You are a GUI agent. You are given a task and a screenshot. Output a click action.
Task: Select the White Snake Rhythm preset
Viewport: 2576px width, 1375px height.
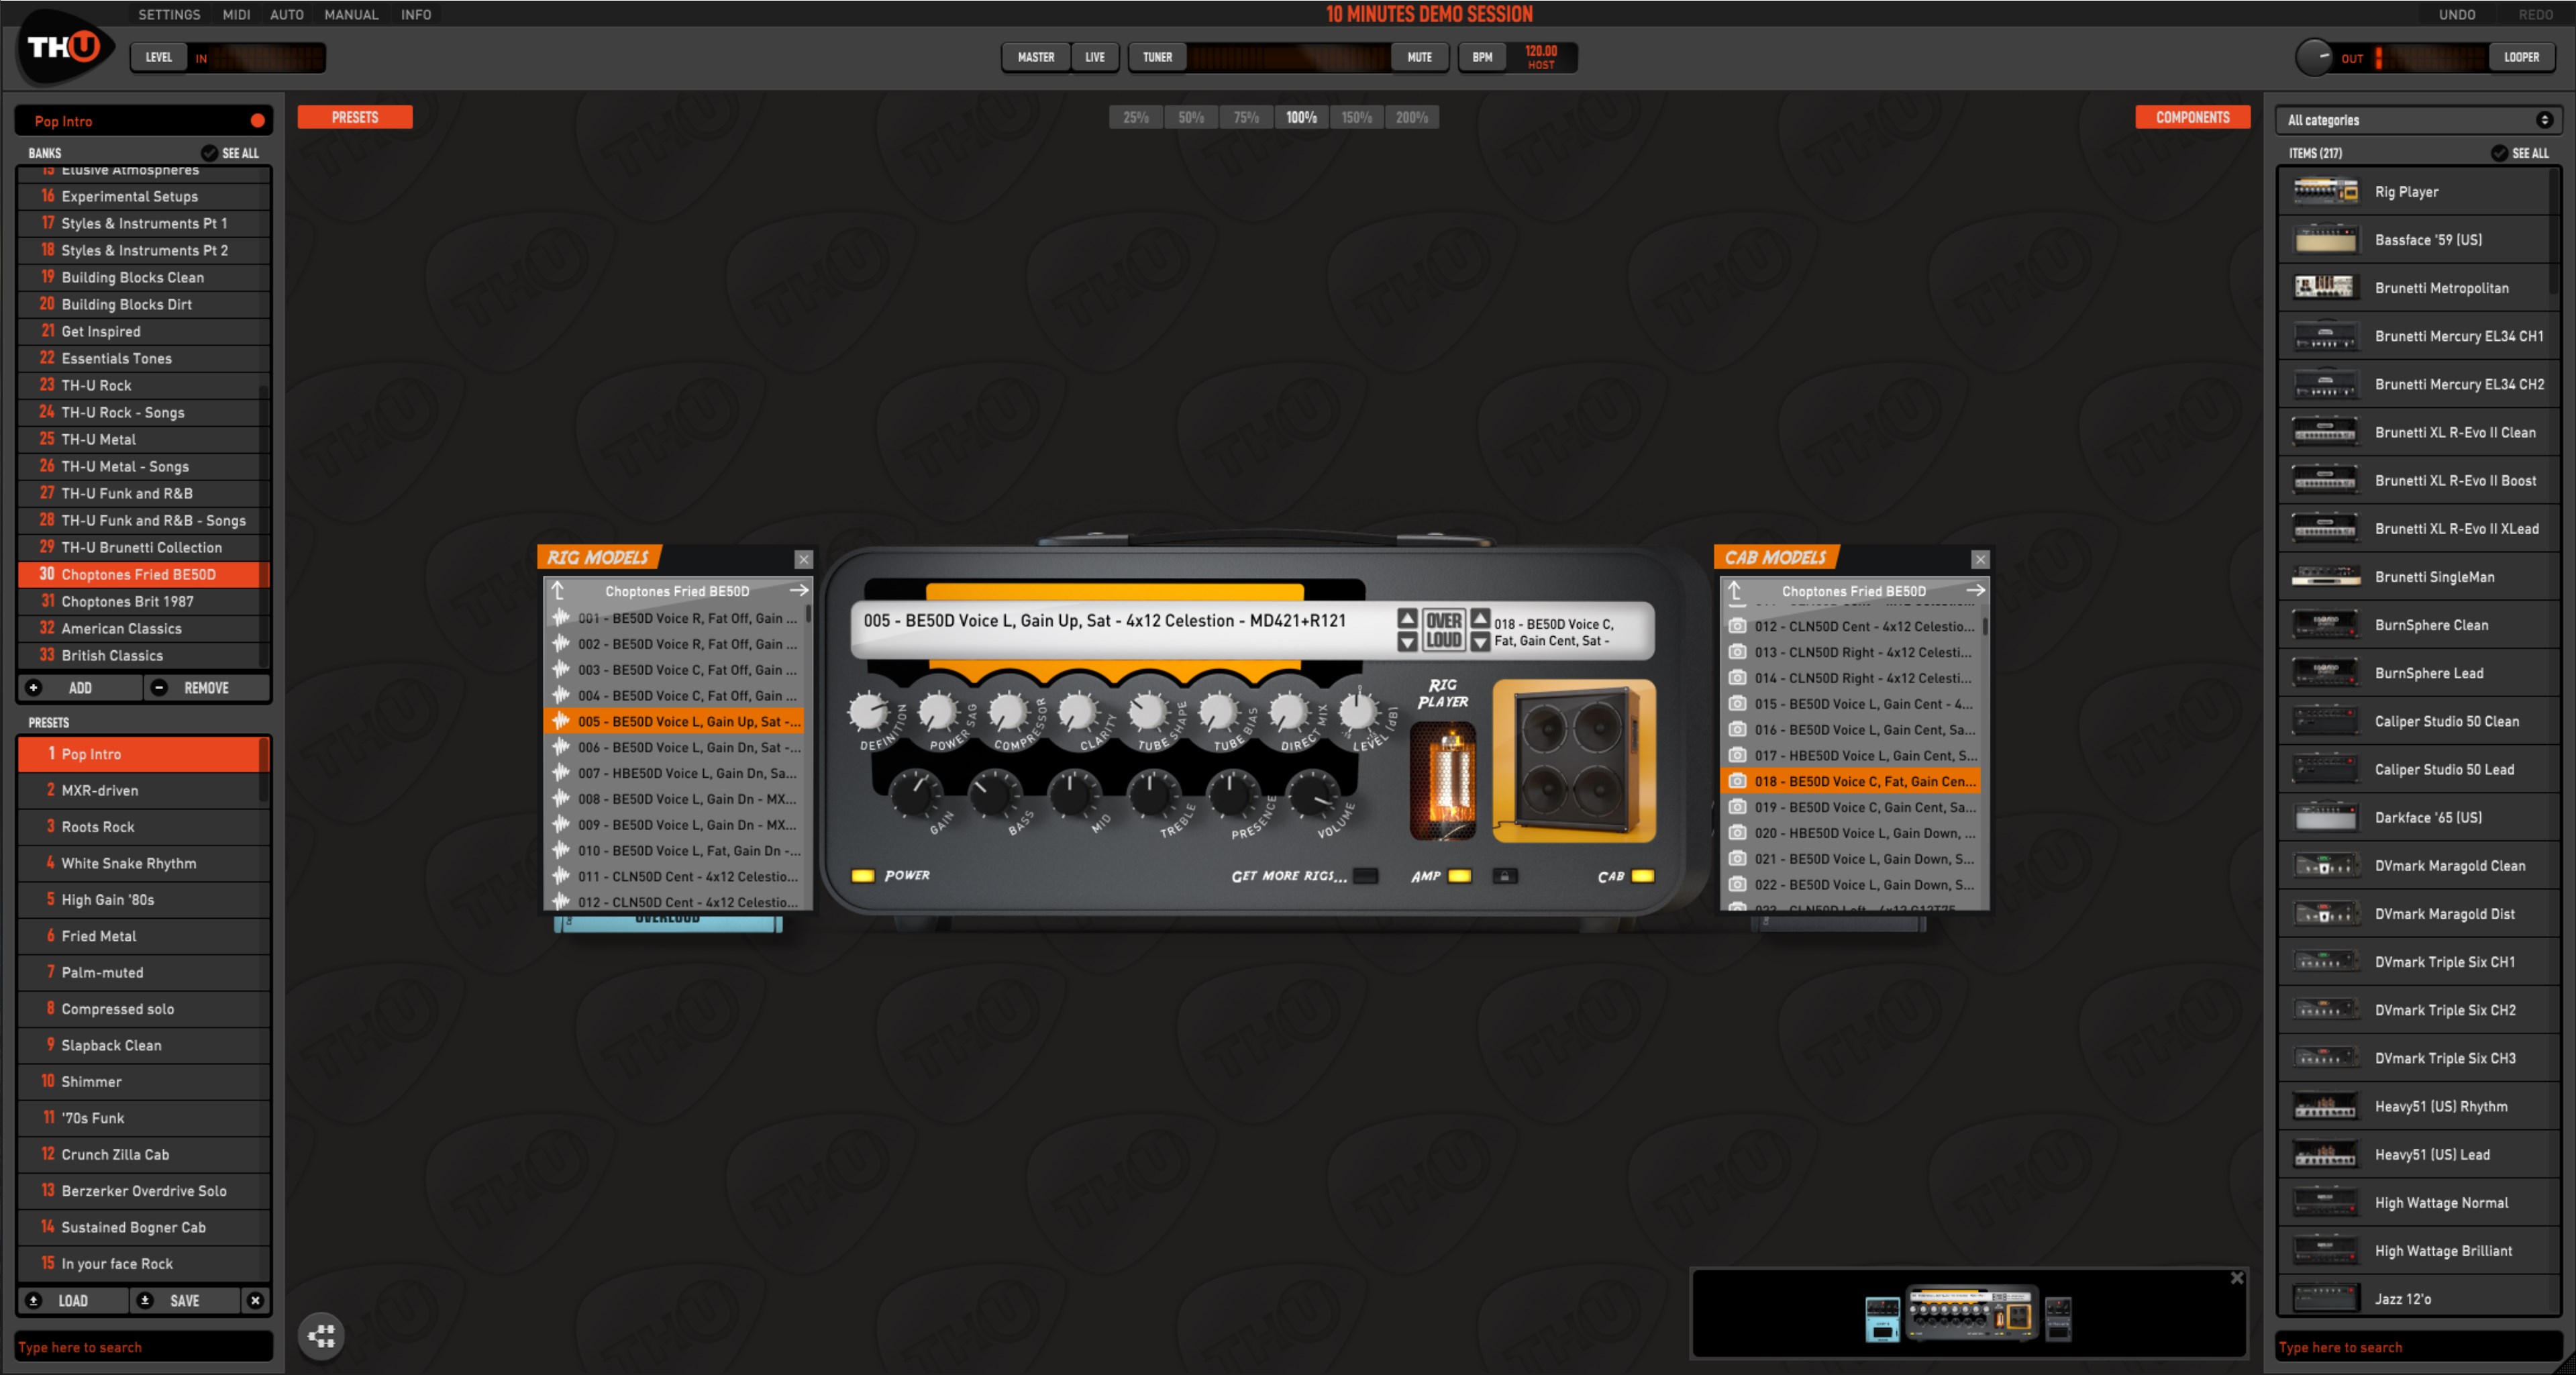tap(128, 863)
